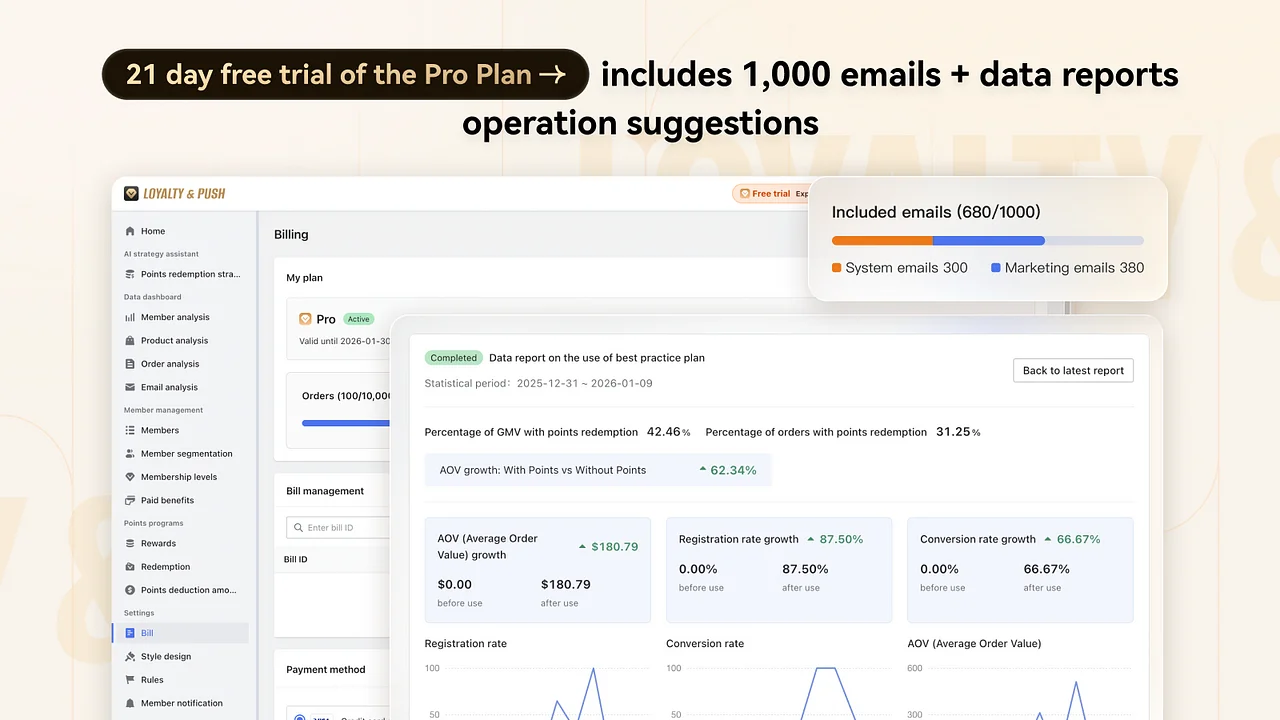The image size is (1280, 720).
Task: Select the Email analysis envelope icon
Action: pyautogui.click(x=130, y=387)
